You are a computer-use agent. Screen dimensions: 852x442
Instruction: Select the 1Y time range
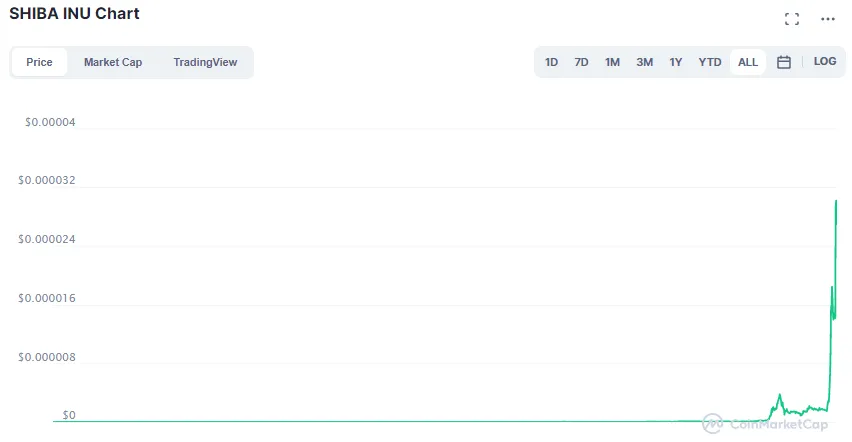(x=675, y=62)
